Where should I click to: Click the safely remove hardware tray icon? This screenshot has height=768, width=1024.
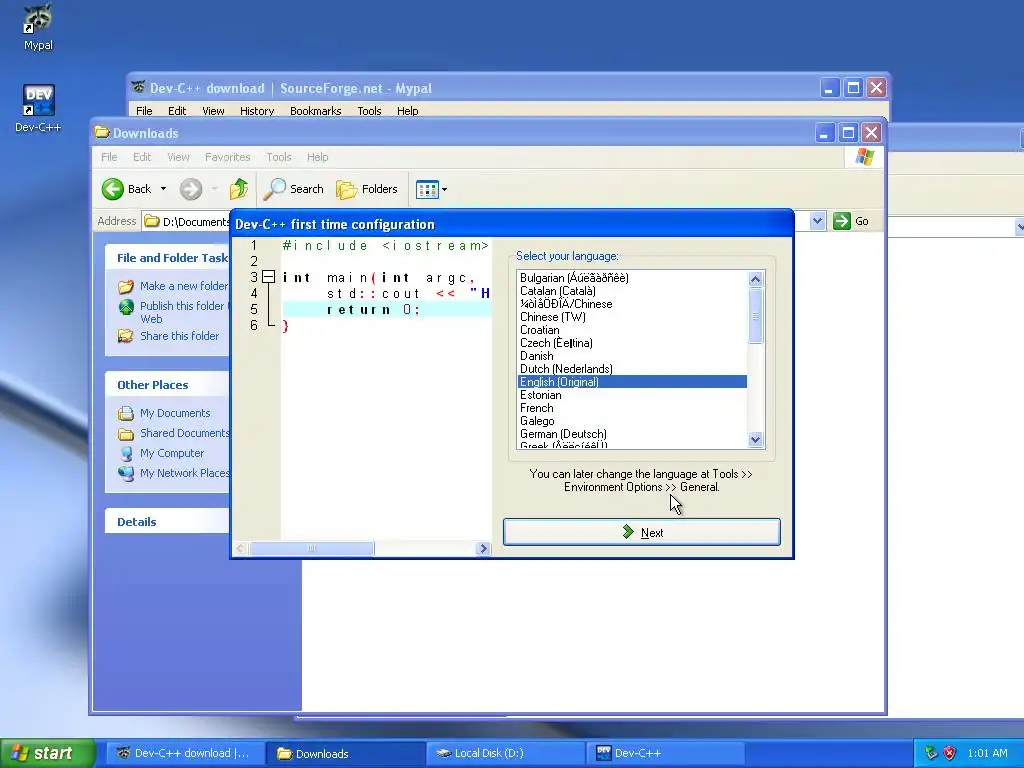pyautogui.click(x=931, y=753)
